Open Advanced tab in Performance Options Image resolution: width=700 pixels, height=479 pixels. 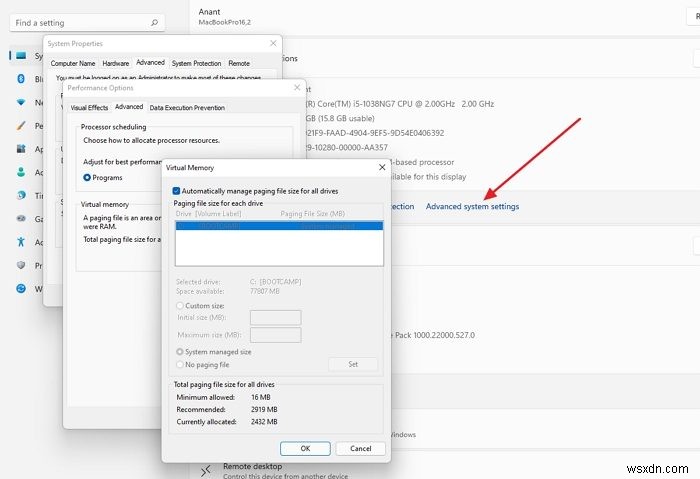(x=129, y=107)
